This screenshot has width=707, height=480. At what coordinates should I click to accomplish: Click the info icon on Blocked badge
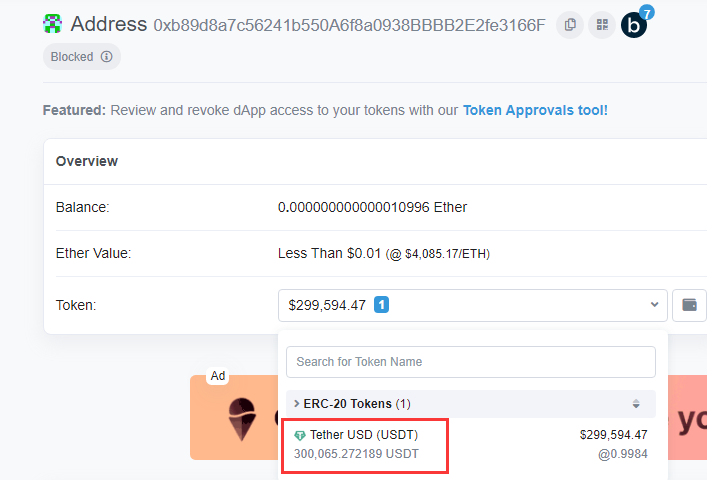pos(107,57)
